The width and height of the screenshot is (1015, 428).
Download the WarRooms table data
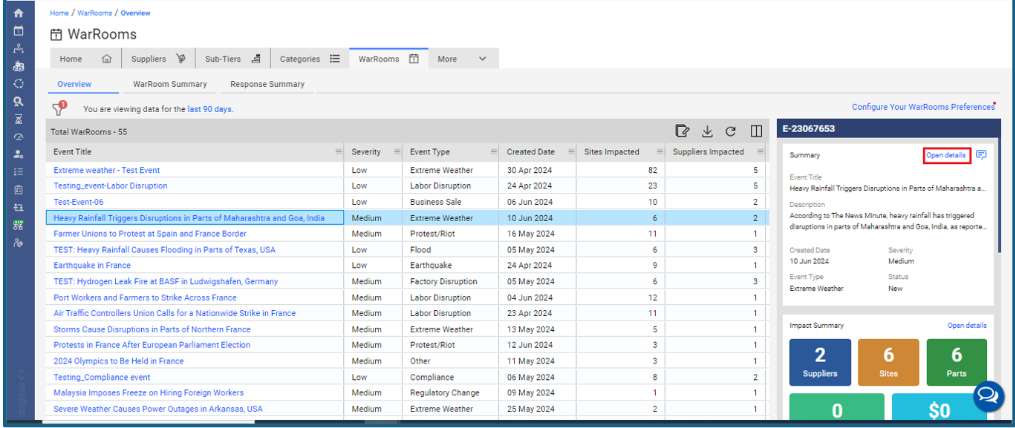coord(708,131)
